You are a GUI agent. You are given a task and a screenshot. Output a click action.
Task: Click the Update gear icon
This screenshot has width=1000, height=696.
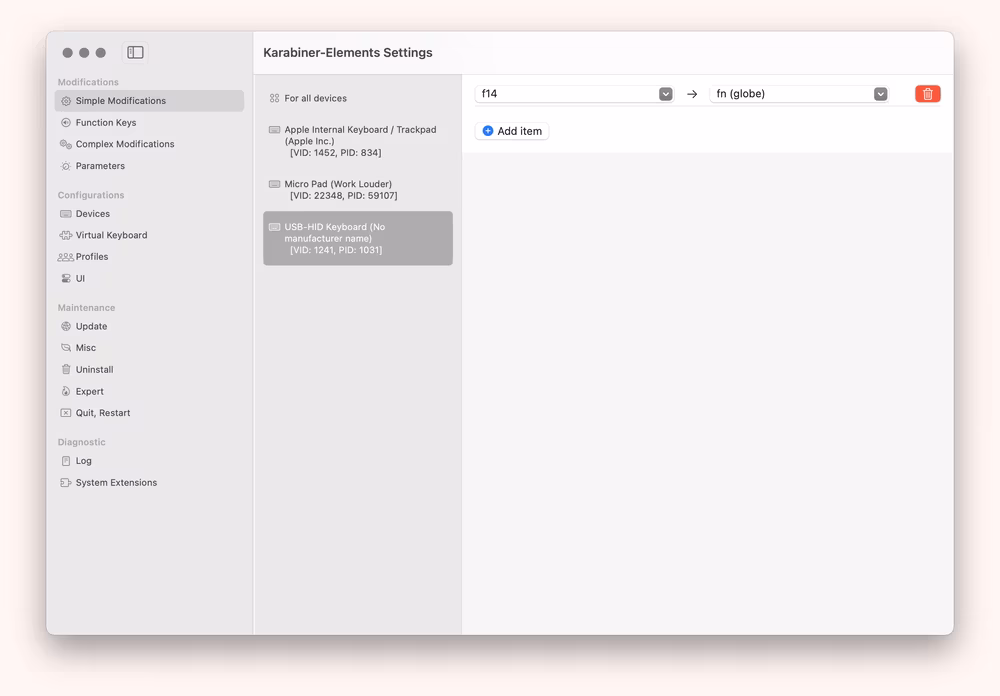66,327
